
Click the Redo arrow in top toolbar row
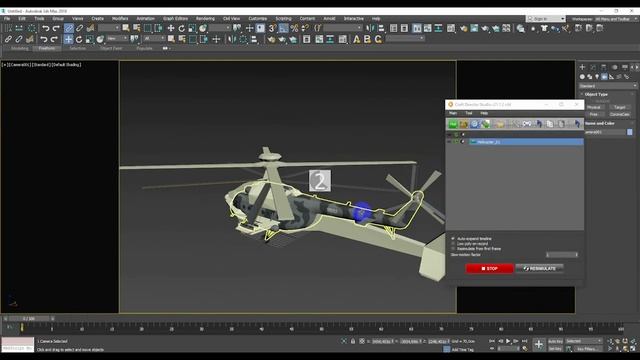pos(56,28)
